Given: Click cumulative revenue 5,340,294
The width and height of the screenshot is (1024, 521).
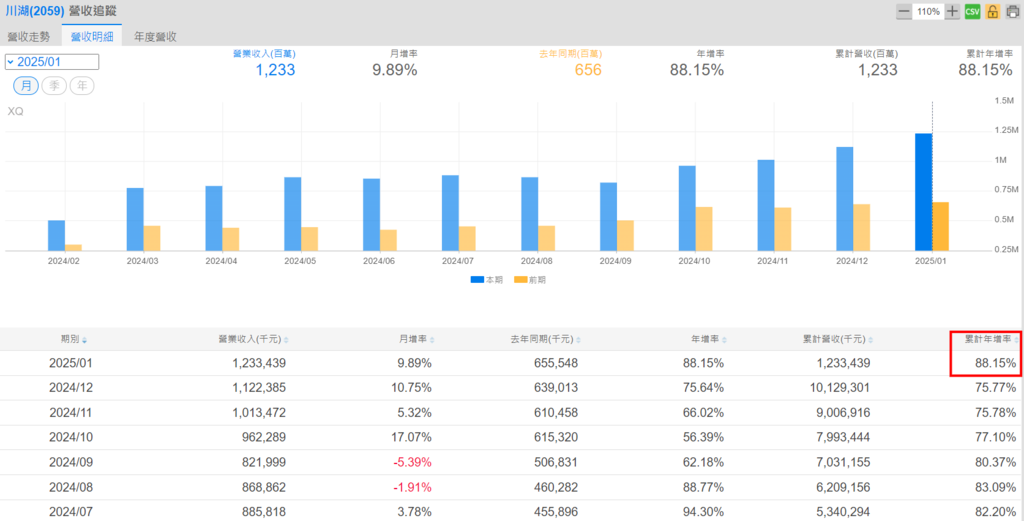Looking at the screenshot, I should 841,512.
